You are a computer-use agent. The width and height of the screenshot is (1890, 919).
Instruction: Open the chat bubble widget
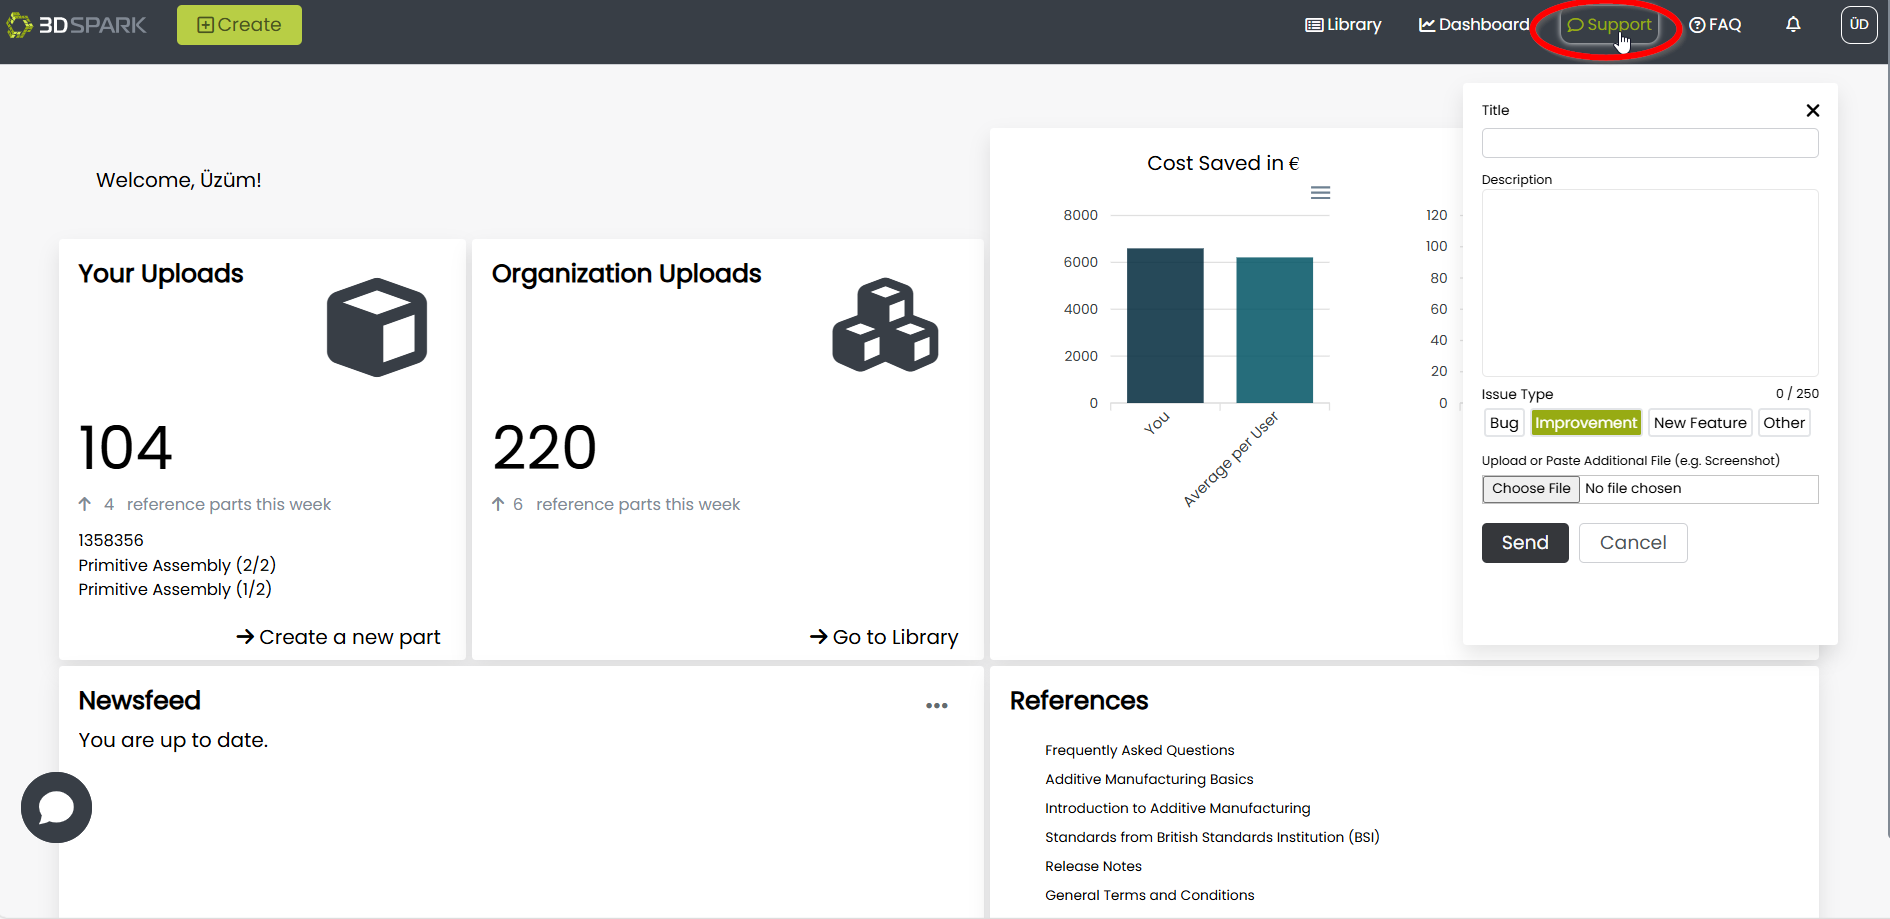56,807
